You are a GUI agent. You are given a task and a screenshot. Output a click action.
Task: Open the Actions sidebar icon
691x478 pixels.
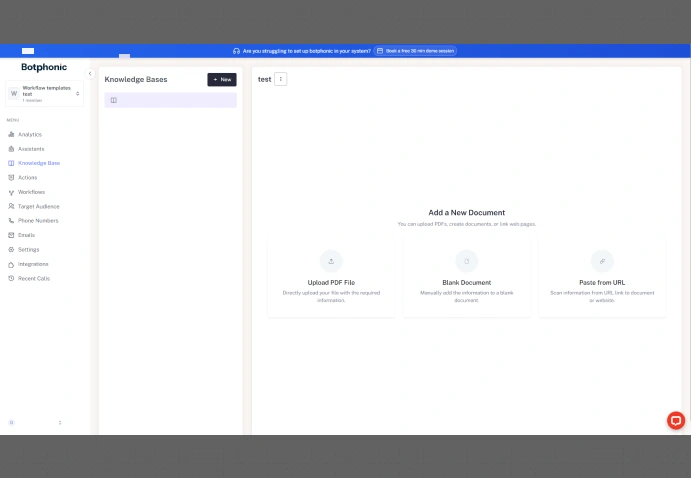11,177
